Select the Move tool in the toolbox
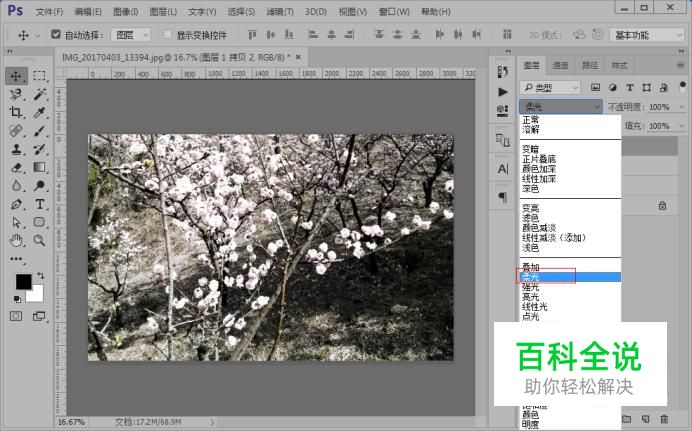This screenshot has width=692, height=431. [x=16, y=76]
